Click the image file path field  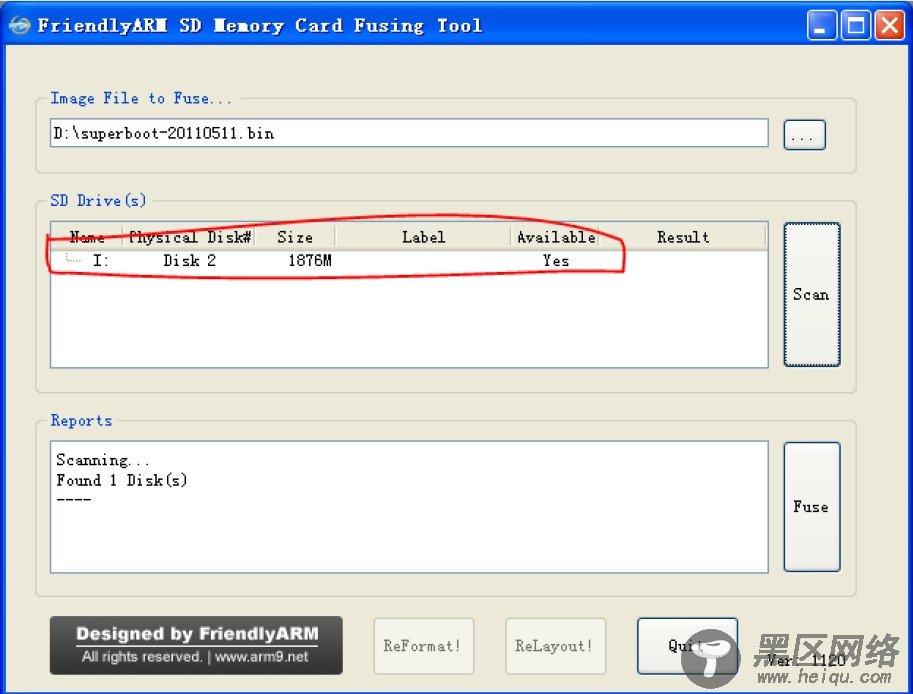[409, 133]
